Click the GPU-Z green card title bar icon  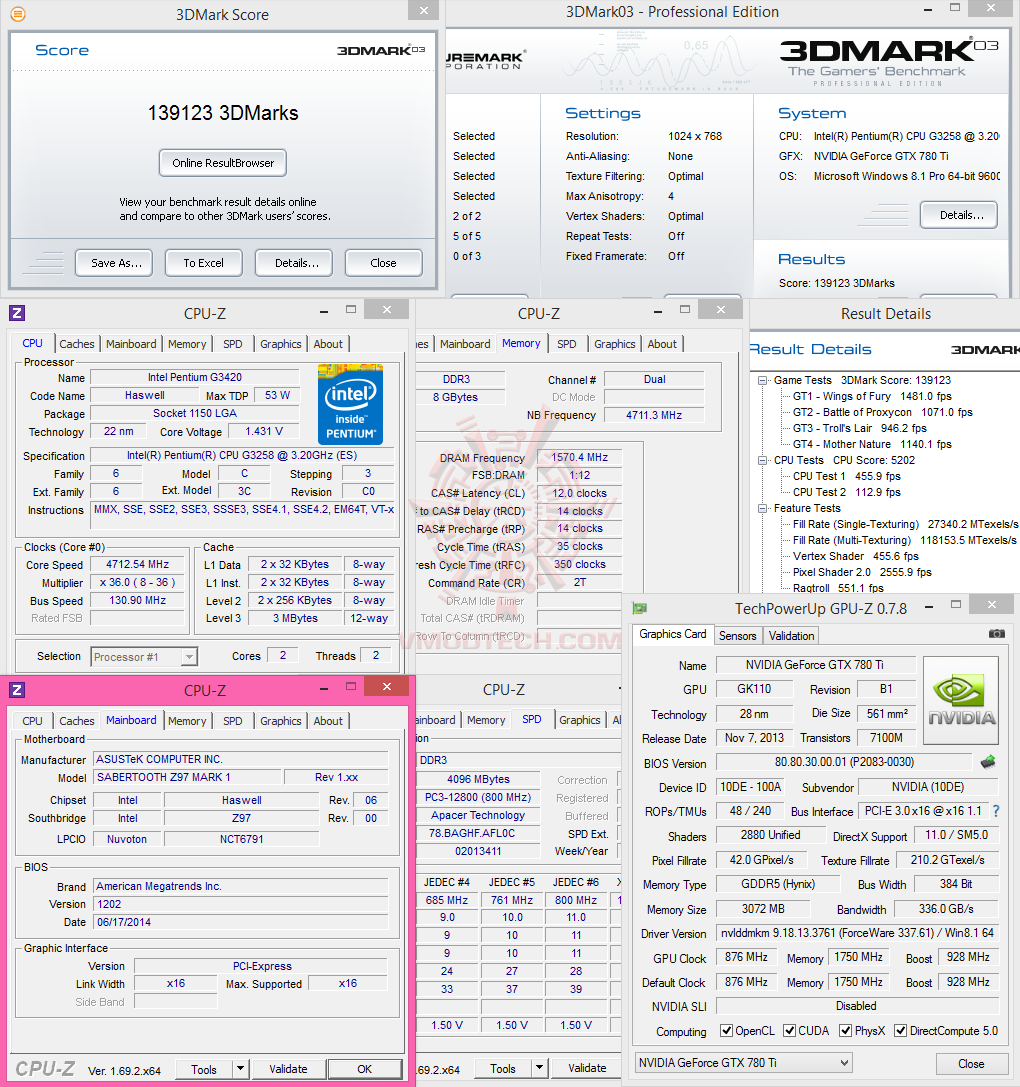click(x=639, y=608)
